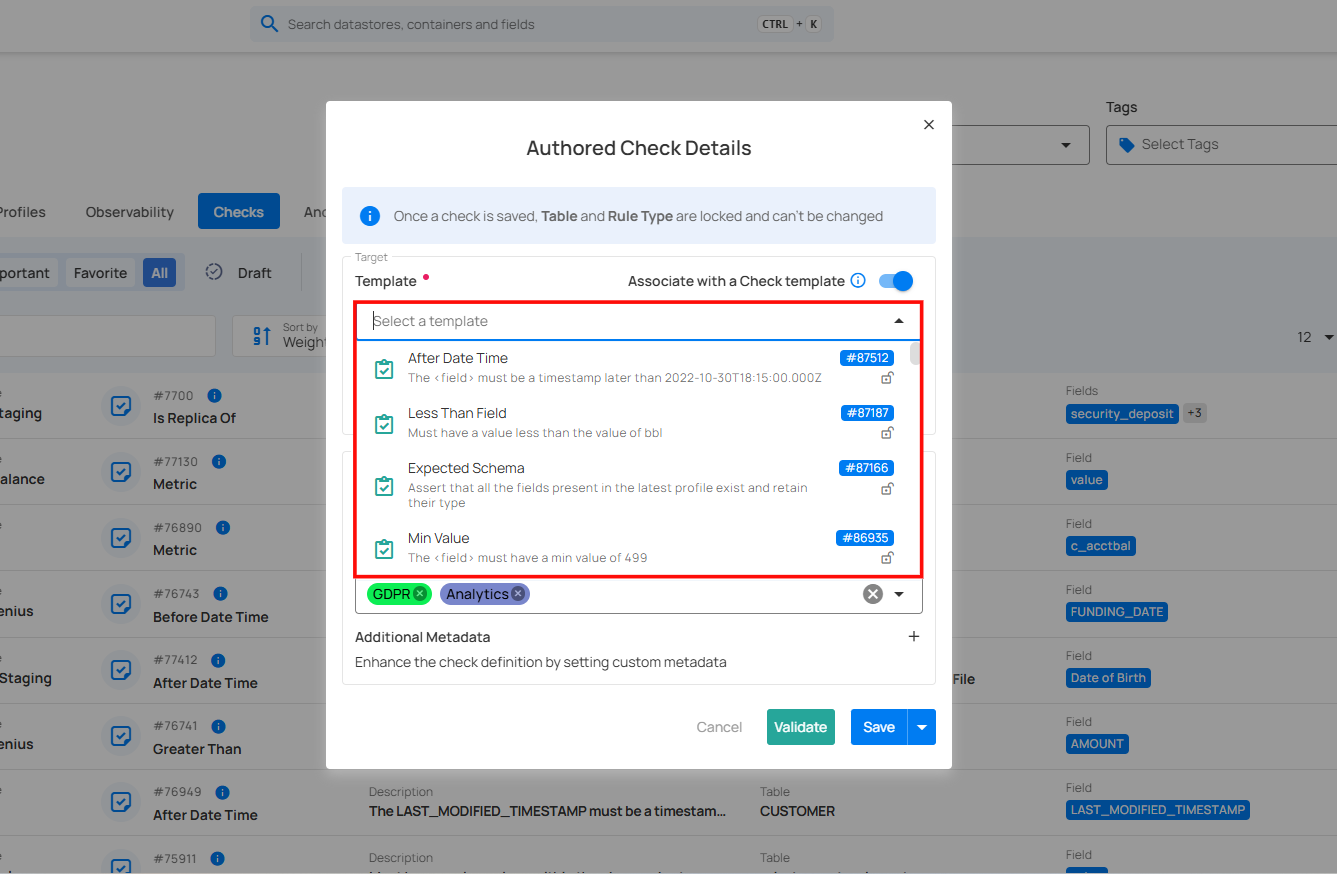Add Additional Metadata with plus icon
1337x874 pixels.
click(913, 636)
